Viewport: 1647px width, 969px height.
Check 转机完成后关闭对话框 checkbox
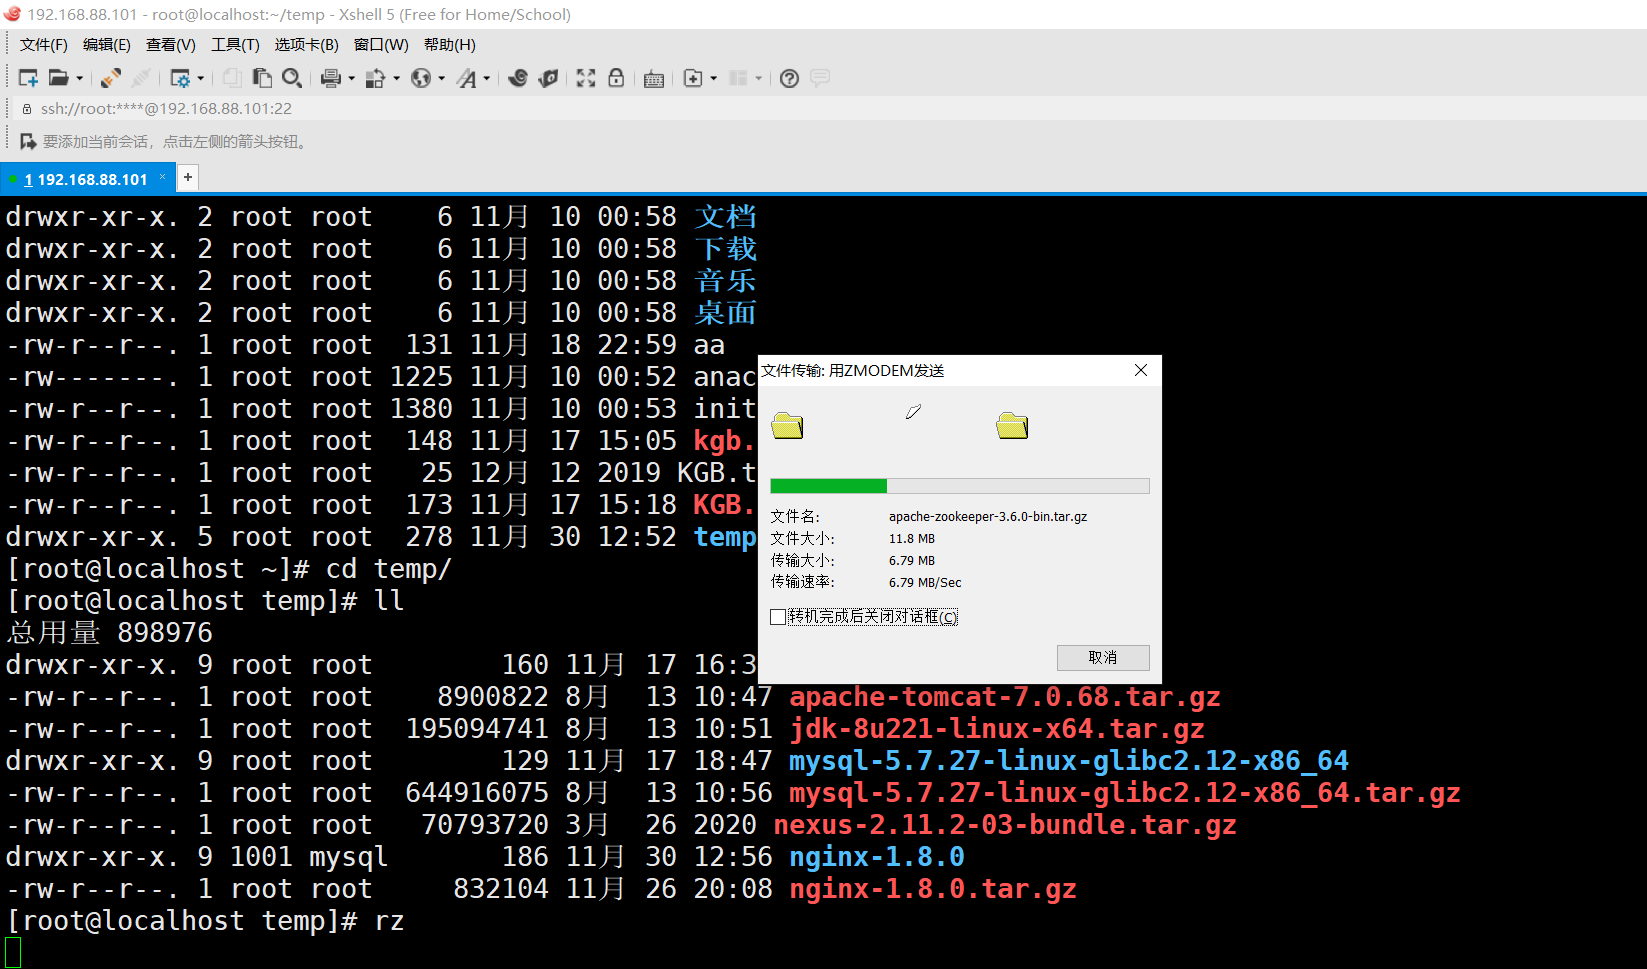(x=778, y=617)
